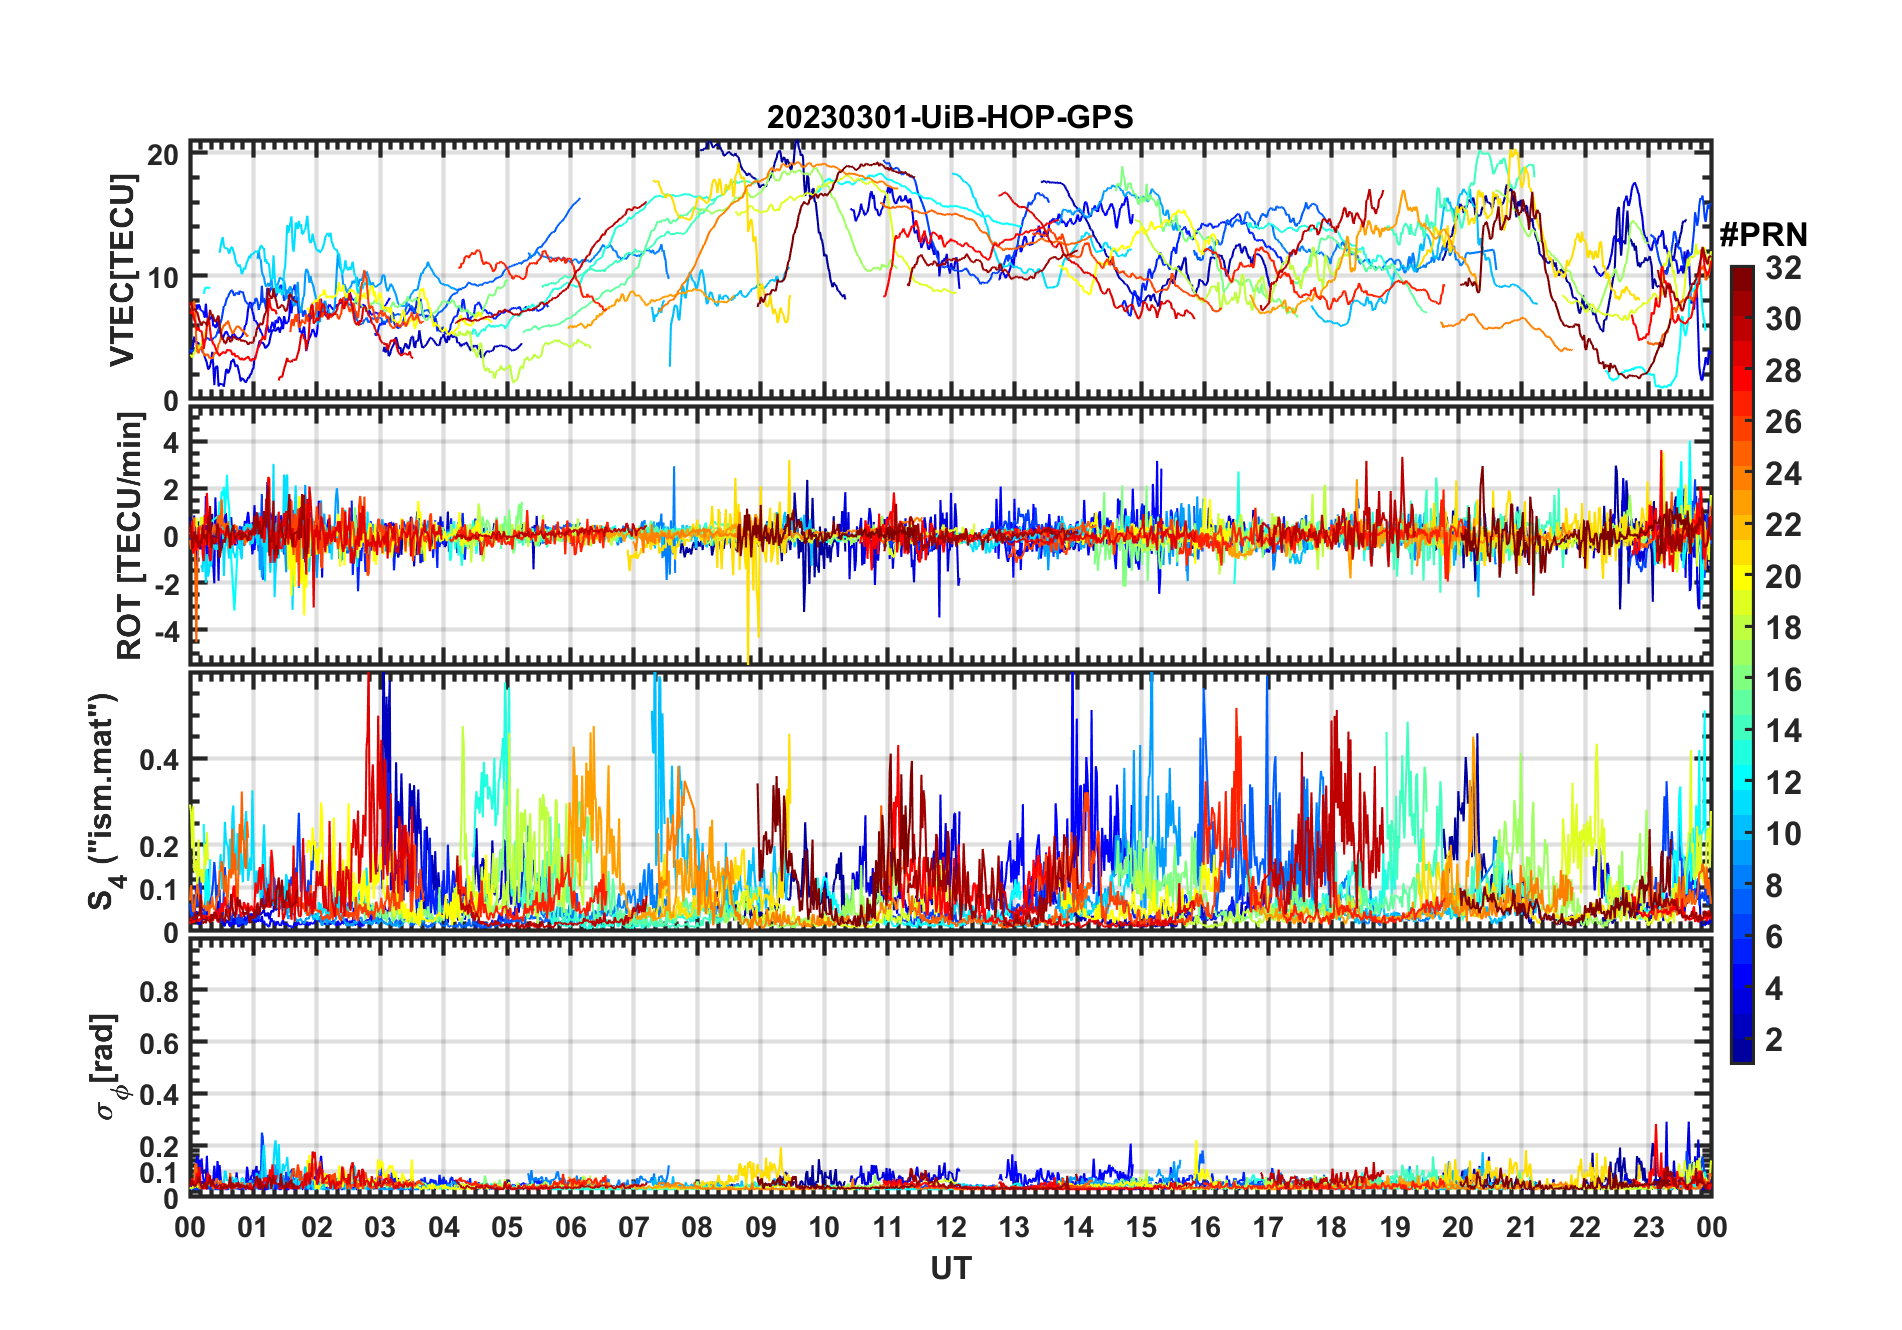
Task: Click x-axis hour tick label 05
Action: (x=507, y=1227)
